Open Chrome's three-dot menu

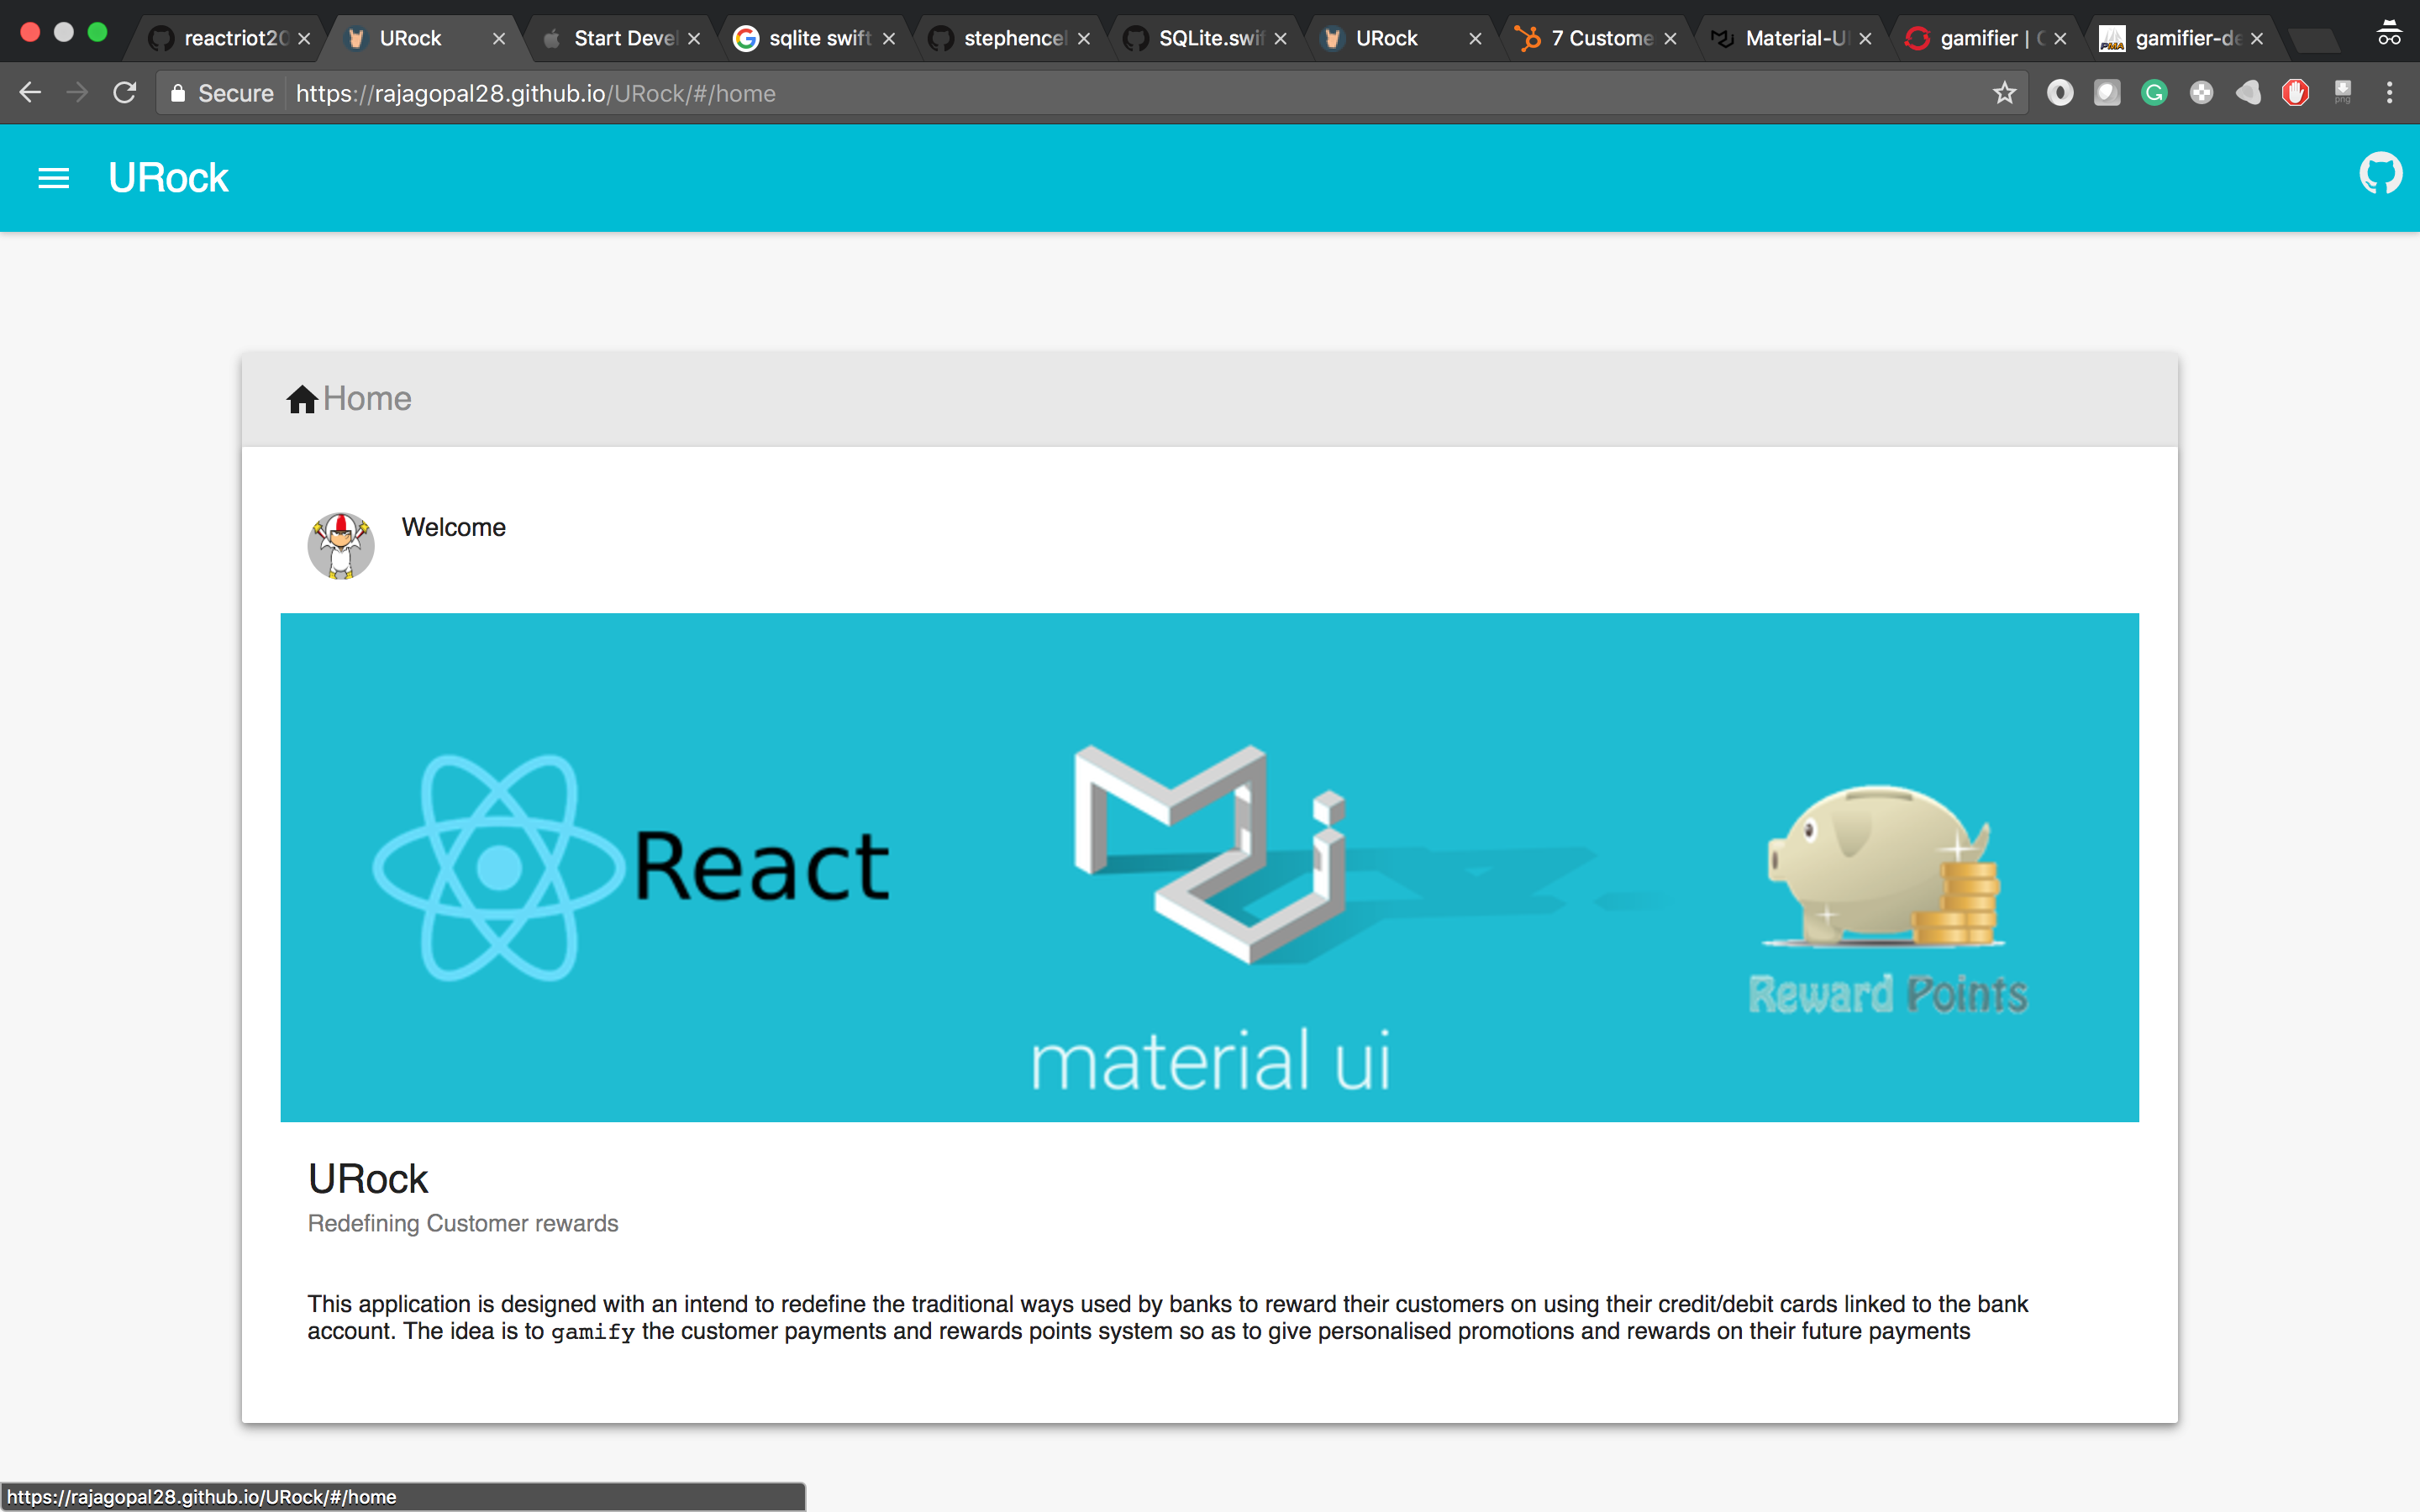click(2389, 93)
